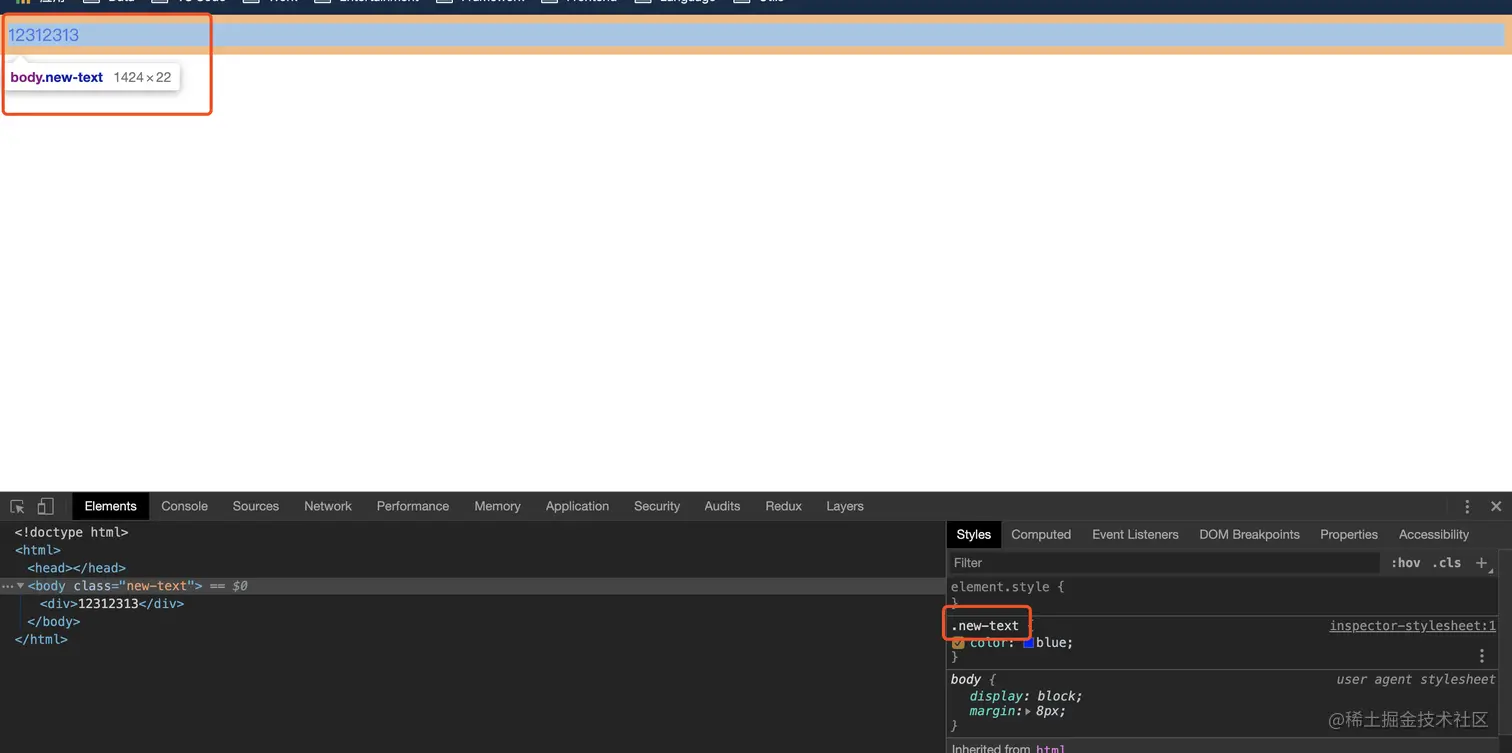Switch to the Redux tab
This screenshot has width=1512, height=753.
point(784,506)
